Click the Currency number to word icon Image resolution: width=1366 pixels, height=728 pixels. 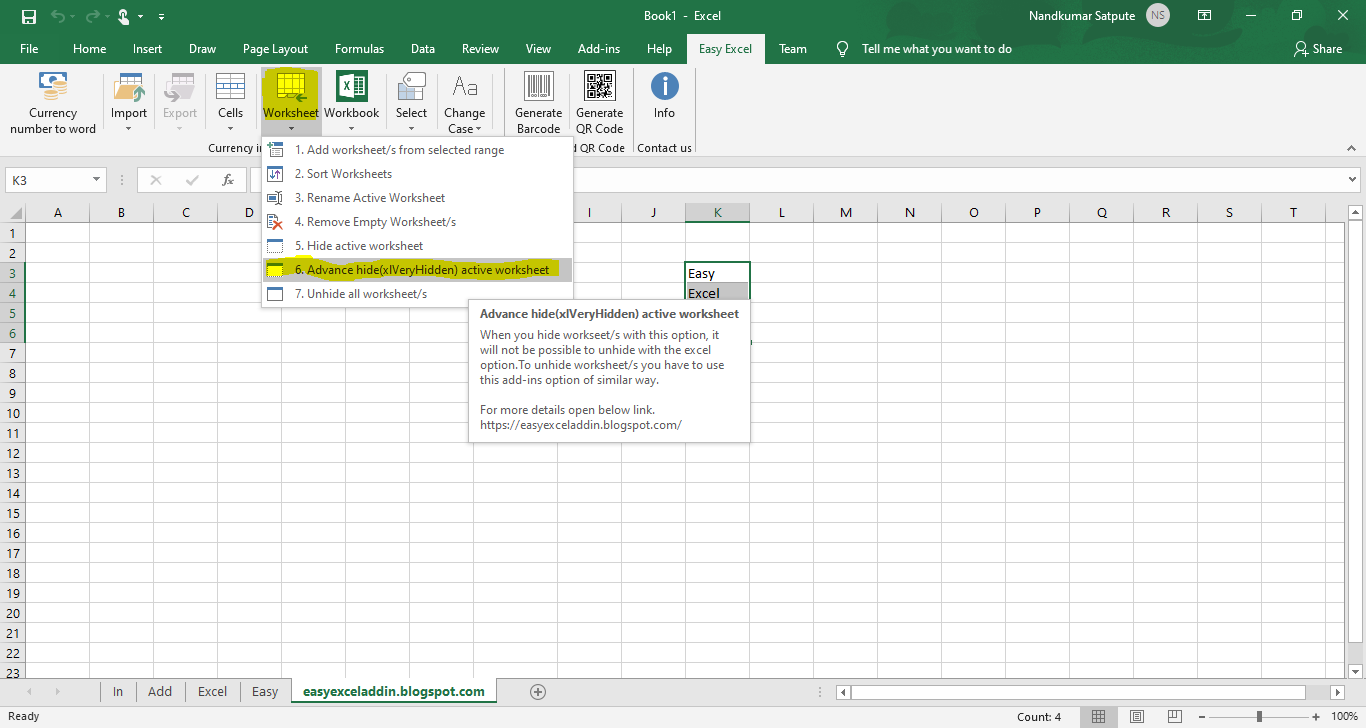[53, 87]
